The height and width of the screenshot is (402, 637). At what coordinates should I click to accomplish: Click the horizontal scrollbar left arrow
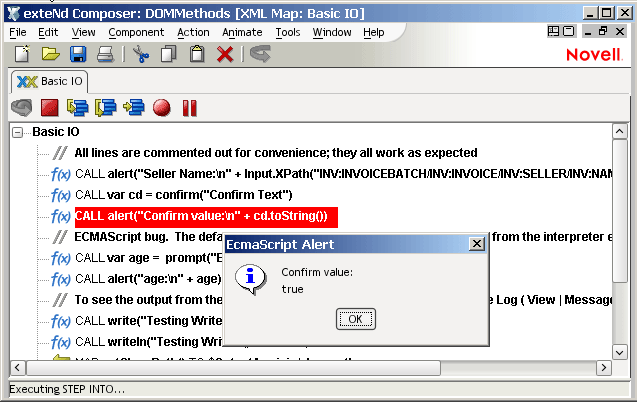click(17, 368)
